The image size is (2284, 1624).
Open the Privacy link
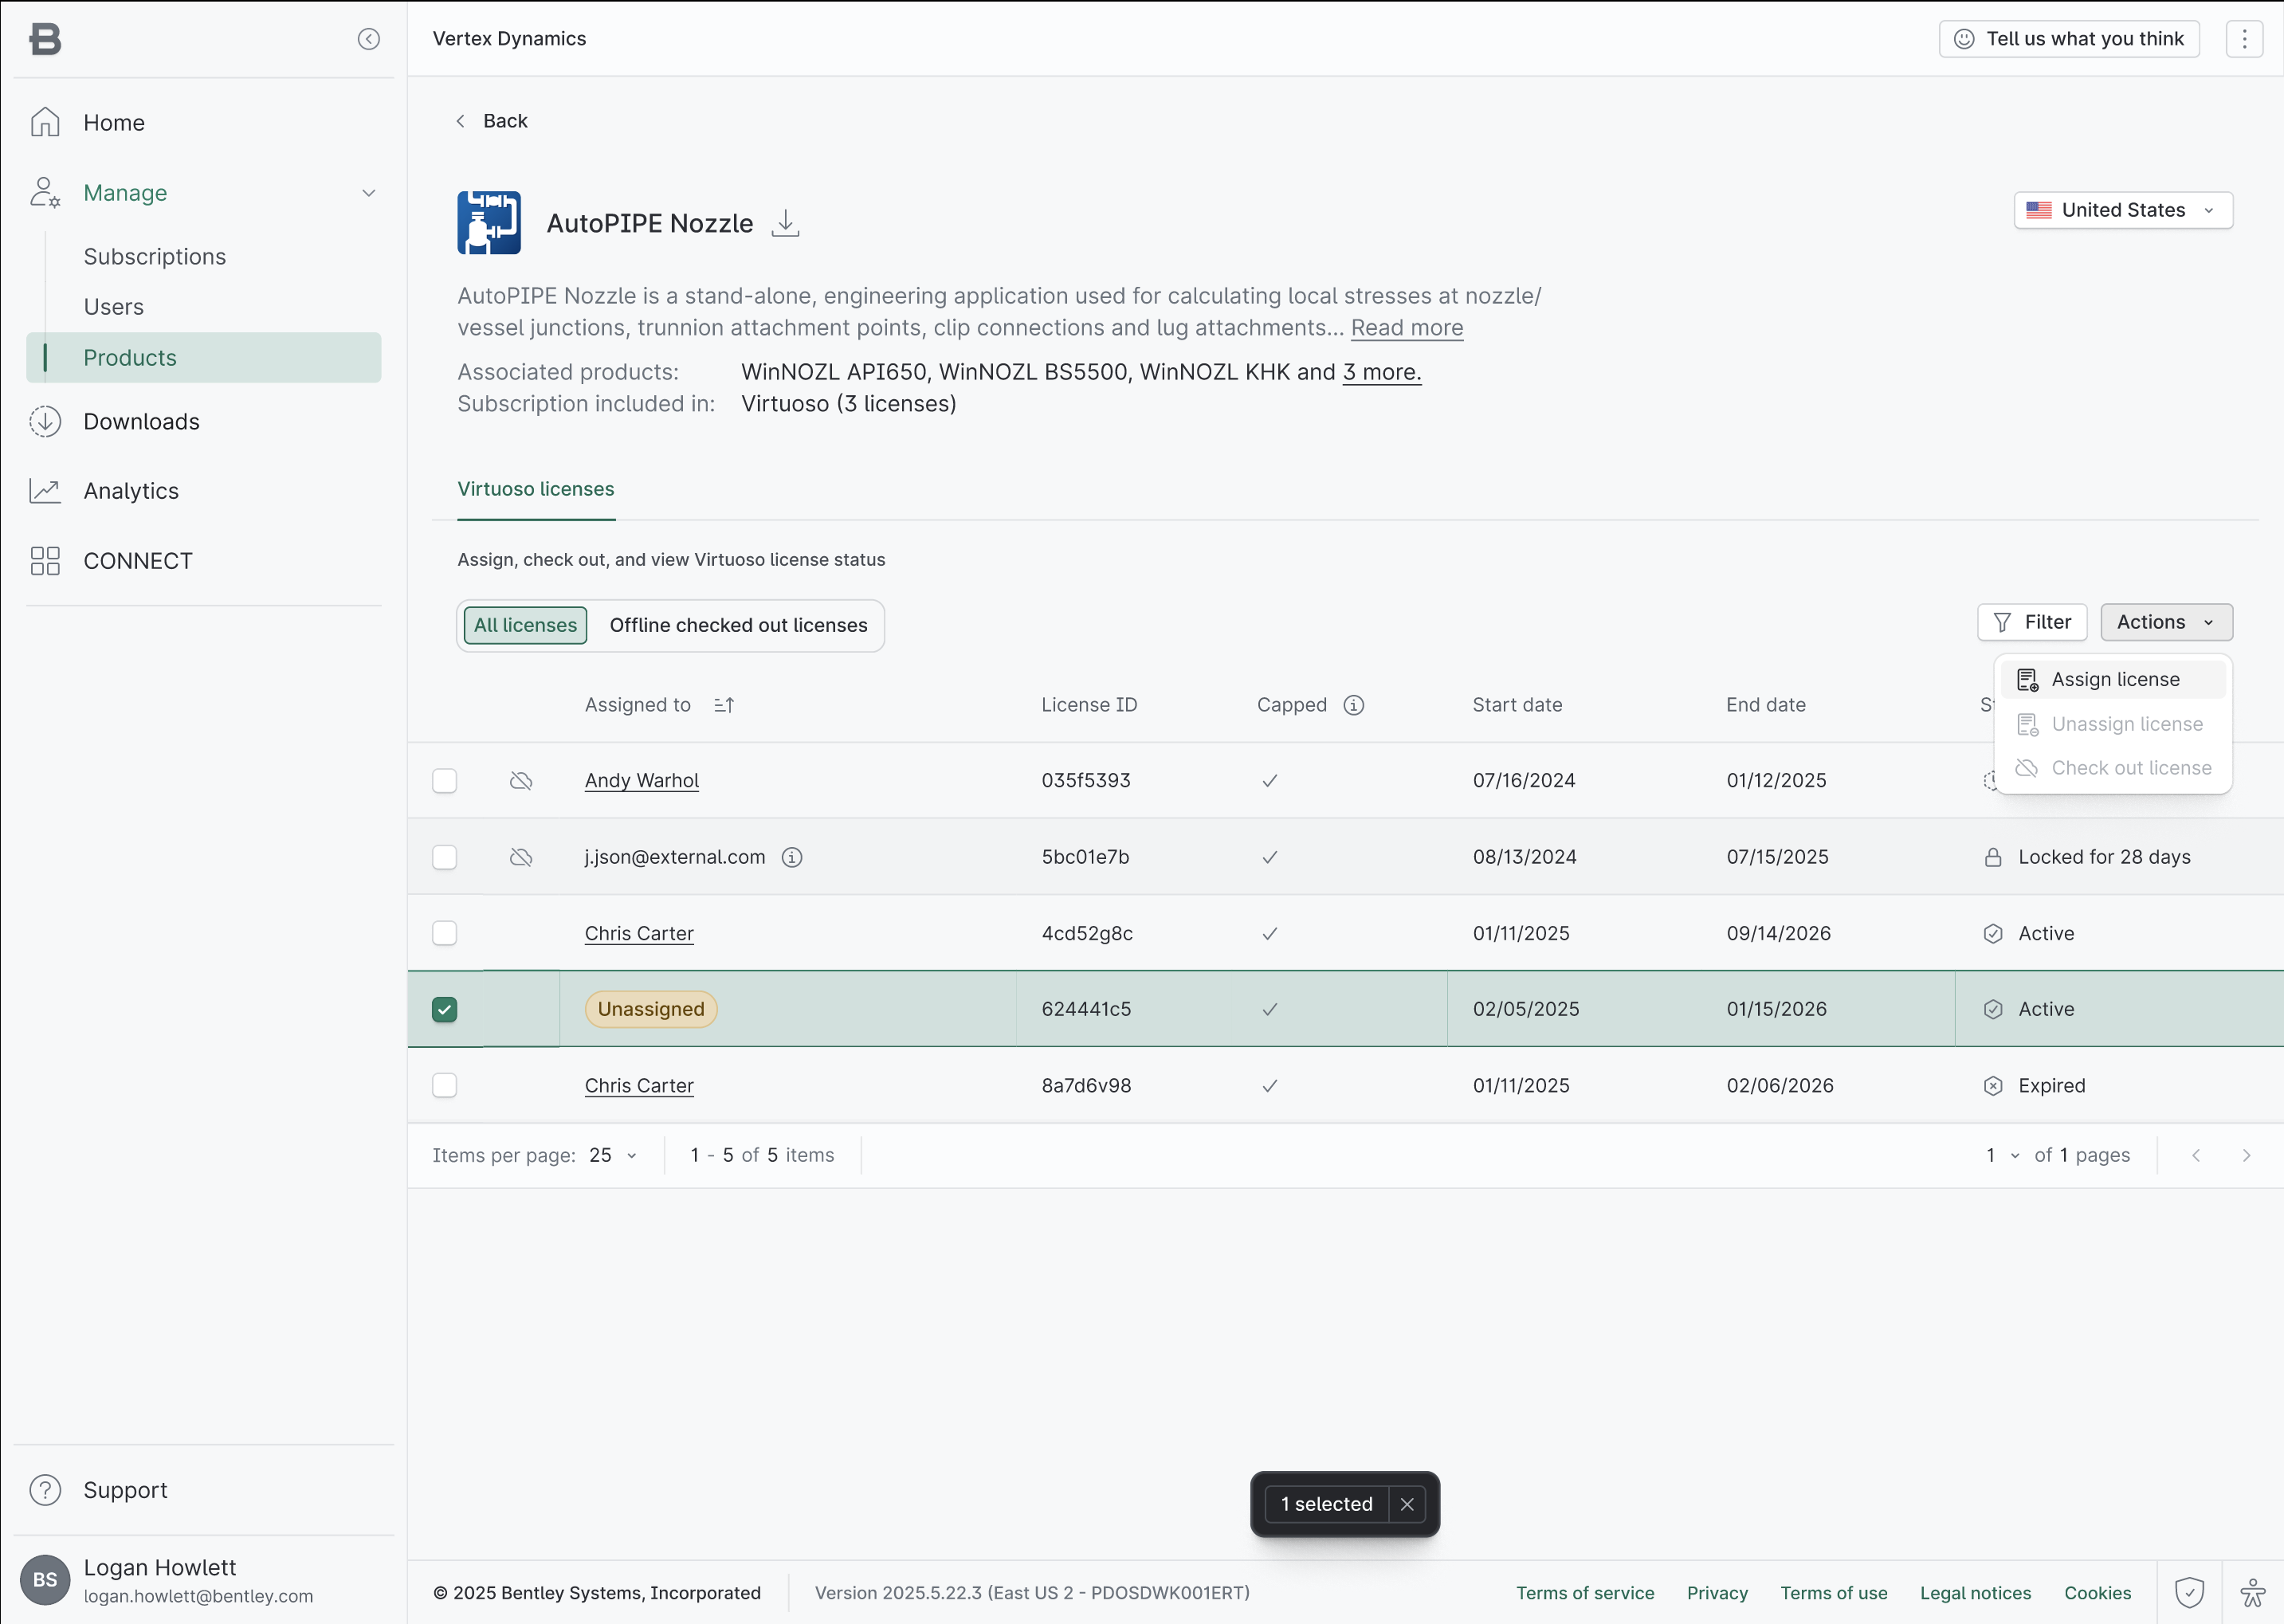1717,1593
